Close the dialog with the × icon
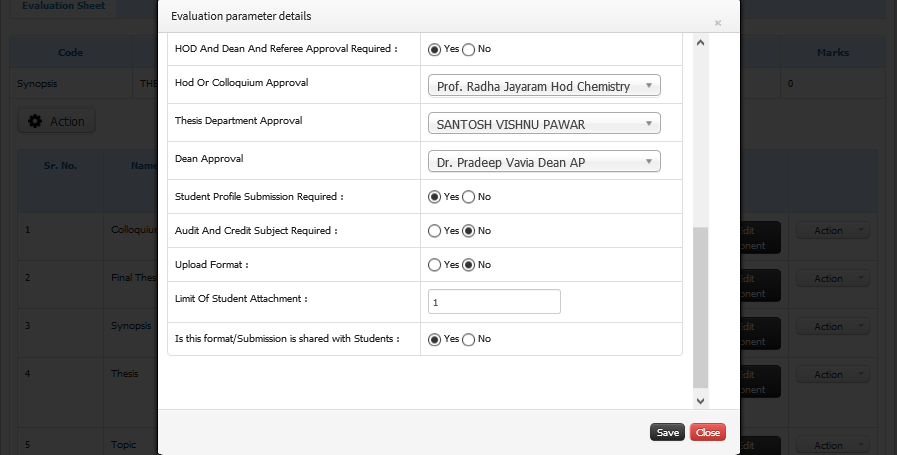 coord(717,23)
